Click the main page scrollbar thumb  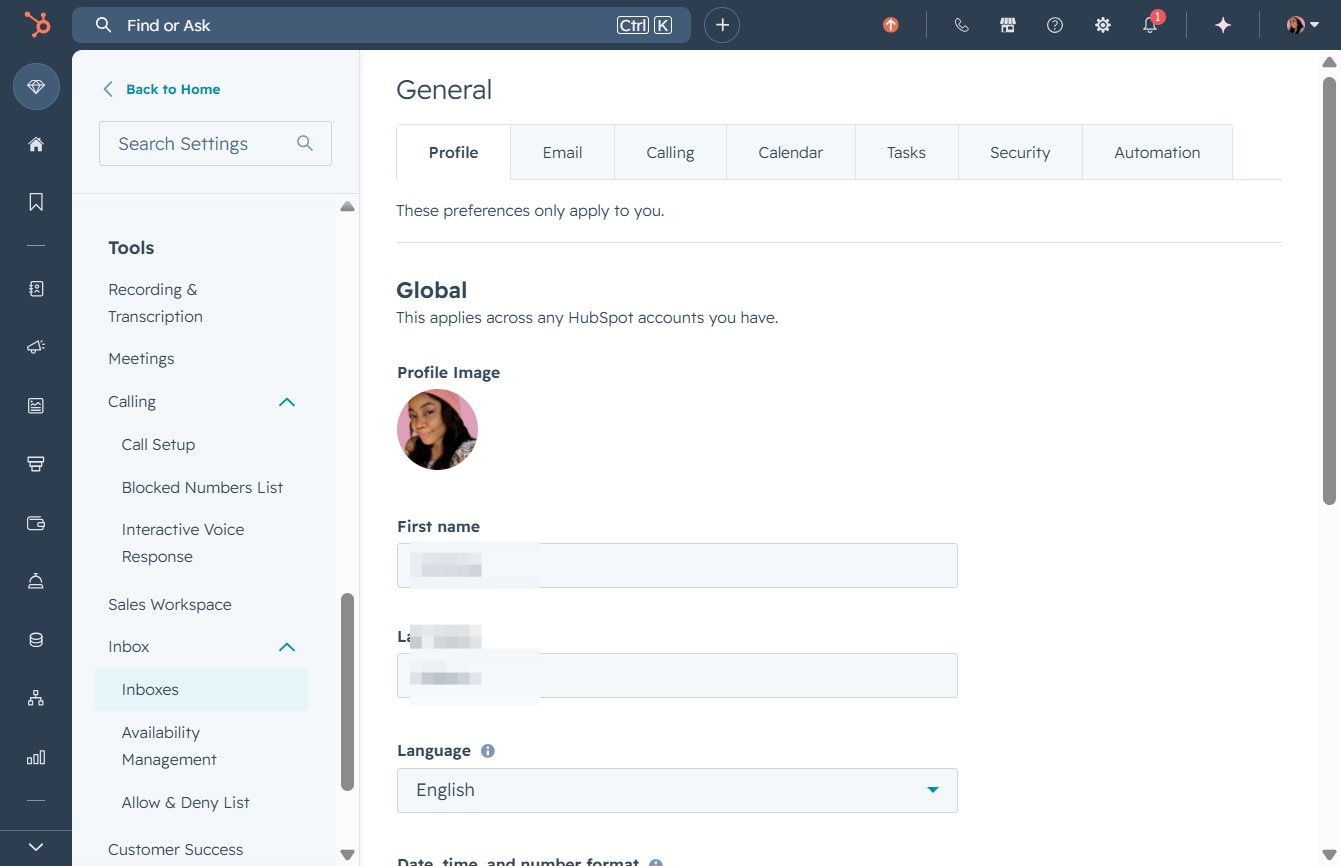1329,289
